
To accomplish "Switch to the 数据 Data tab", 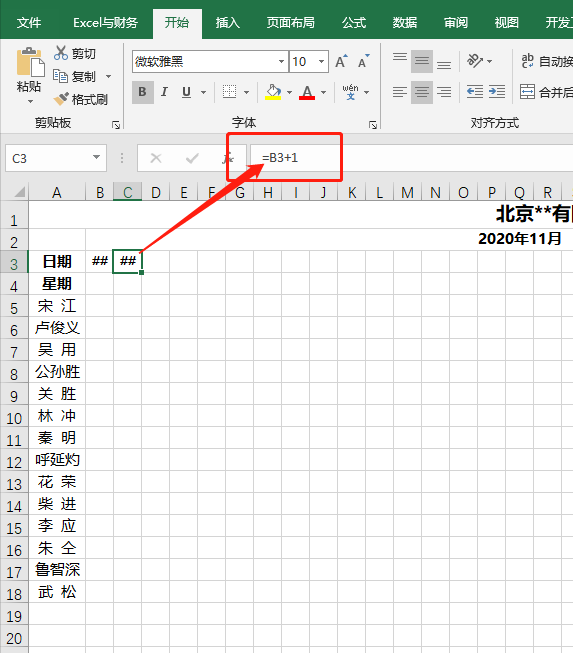I will pos(405,22).
